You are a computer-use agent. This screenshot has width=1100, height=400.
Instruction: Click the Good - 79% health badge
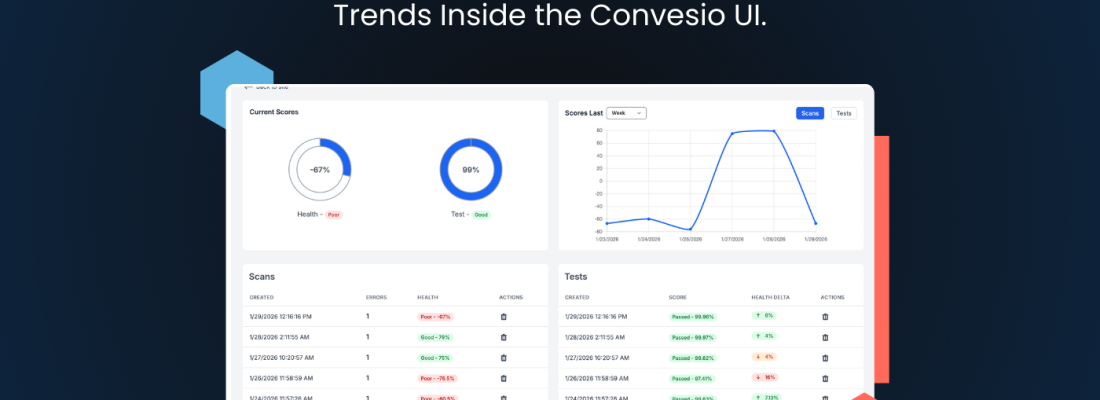pyautogui.click(x=435, y=338)
